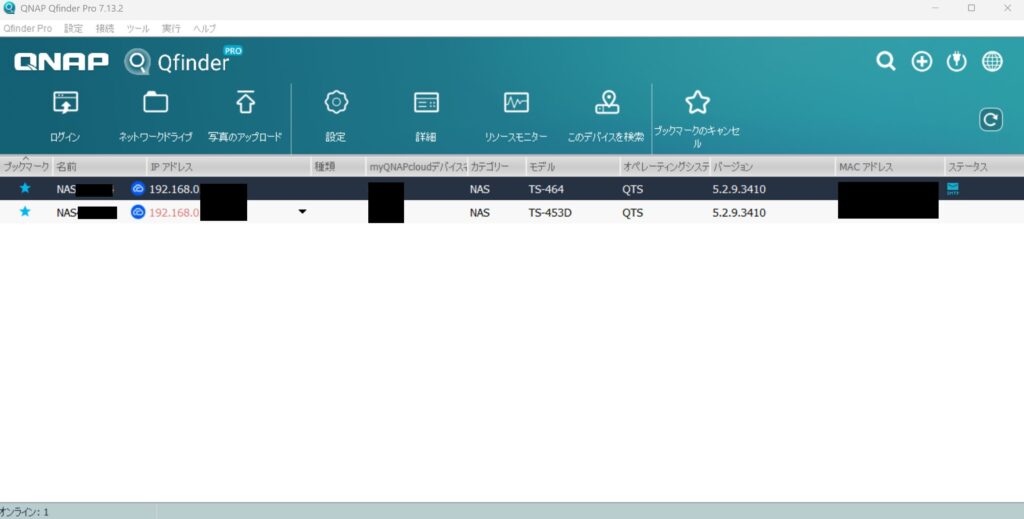Expand the dropdown arrow in TS-453D row

click(x=302, y=212)
